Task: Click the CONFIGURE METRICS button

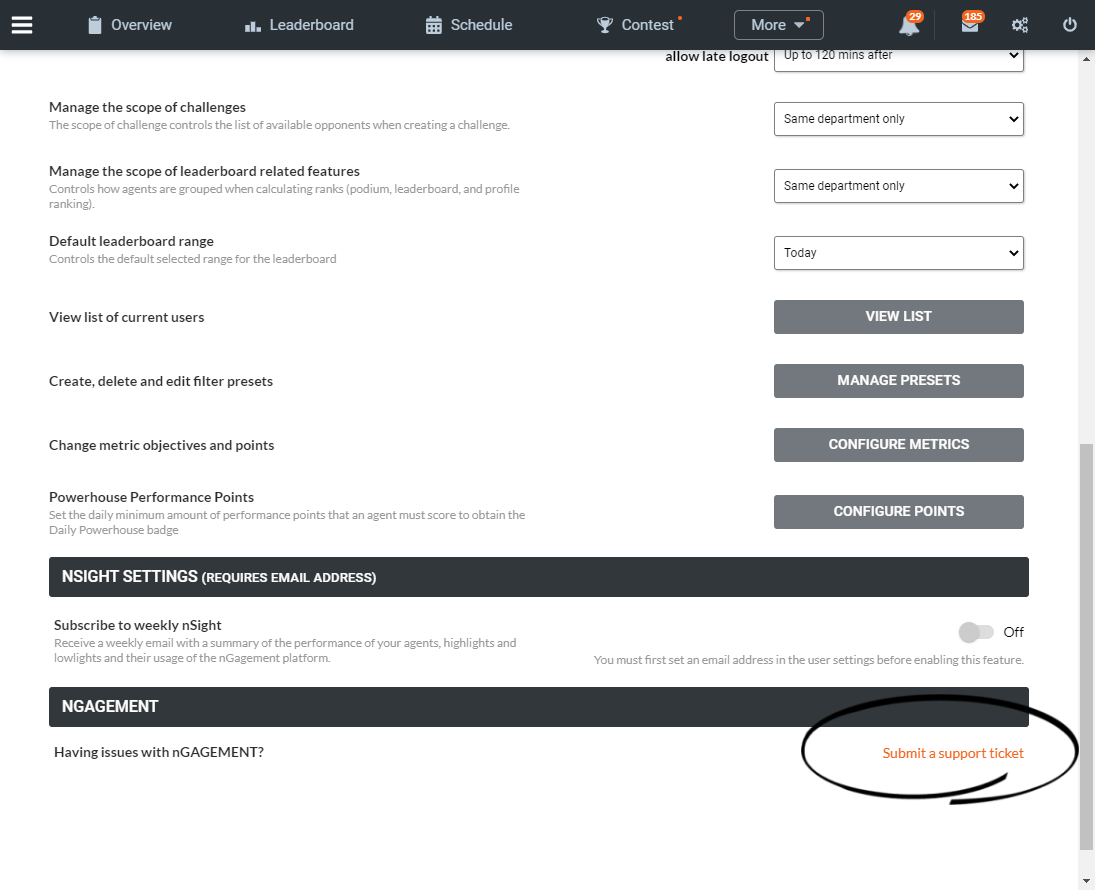Action: coord(899,445)
